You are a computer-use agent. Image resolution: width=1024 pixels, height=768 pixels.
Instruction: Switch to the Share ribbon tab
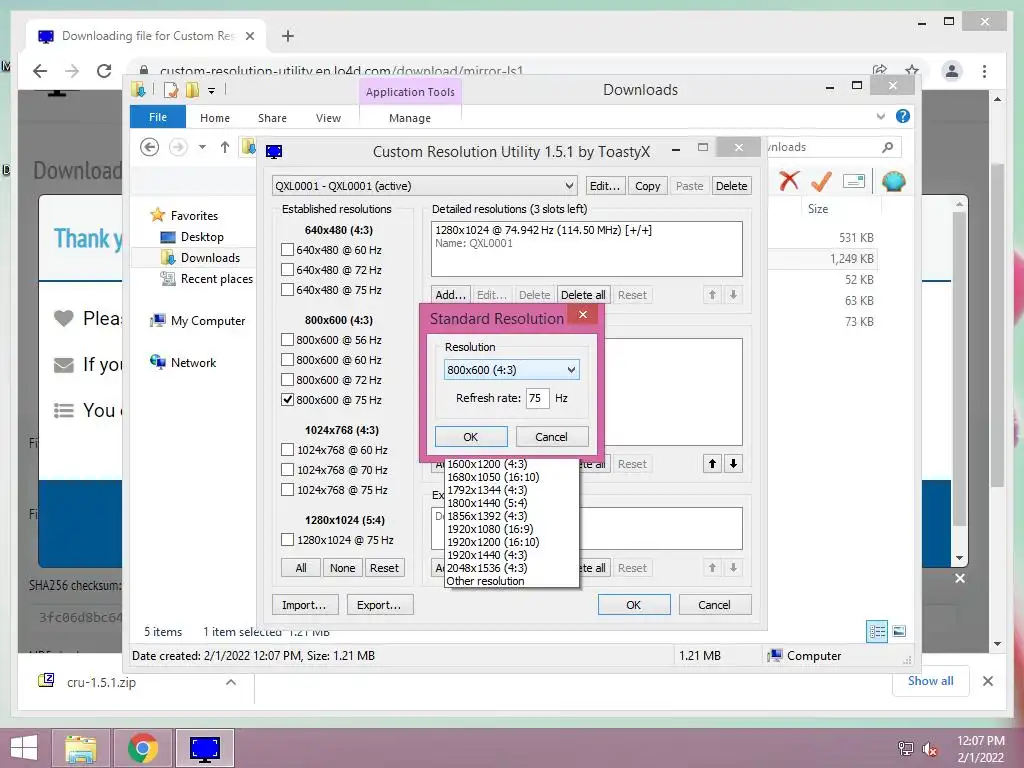272,118
